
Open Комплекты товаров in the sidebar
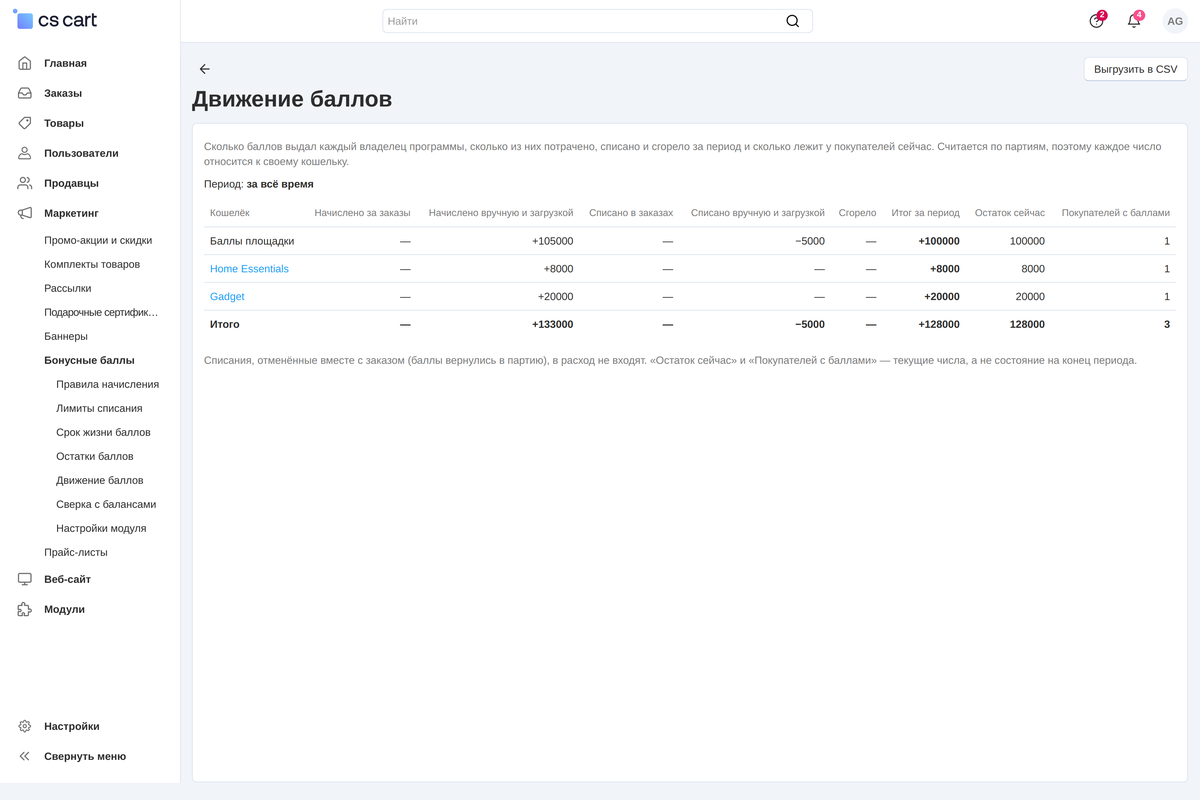point(92,265)
